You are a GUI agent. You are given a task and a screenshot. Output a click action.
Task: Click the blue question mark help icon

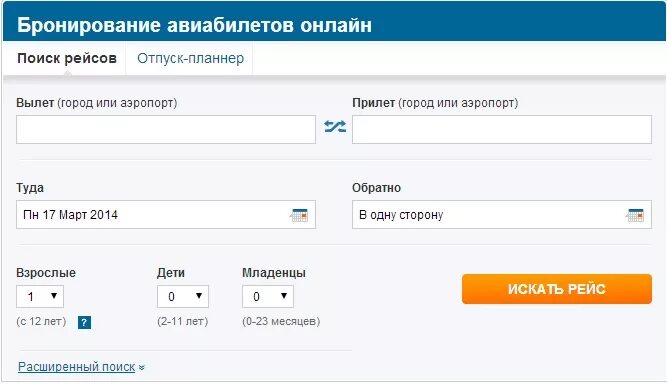point(84,322)
